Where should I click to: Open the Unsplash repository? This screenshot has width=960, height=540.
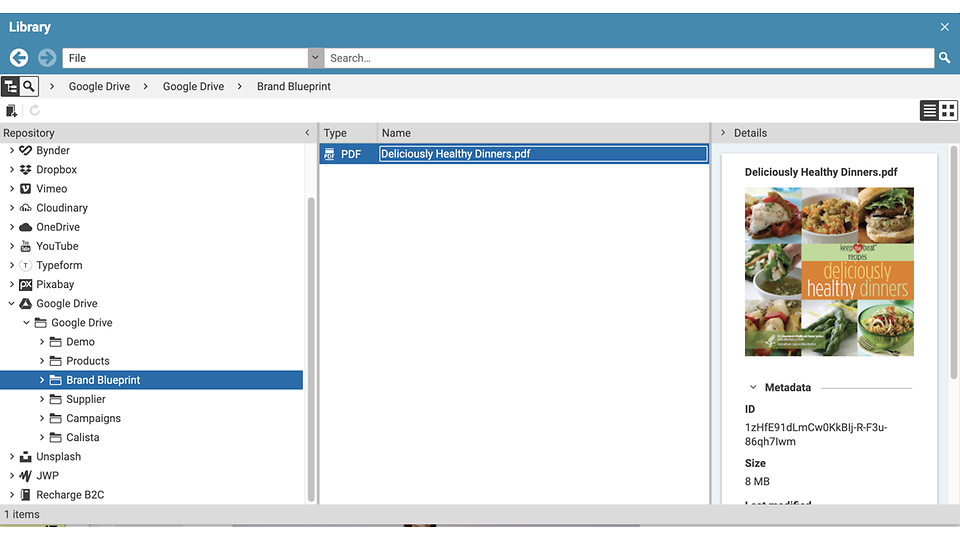58,457
